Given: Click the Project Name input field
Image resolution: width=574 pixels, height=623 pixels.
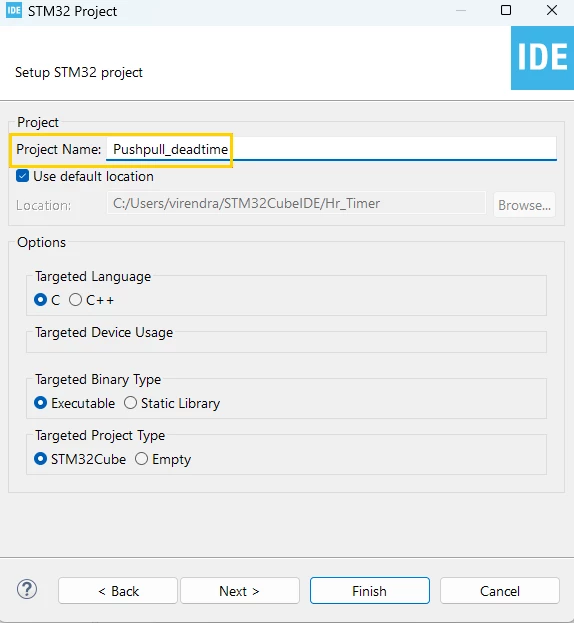Looking at the screenshot, I should 331,149.
